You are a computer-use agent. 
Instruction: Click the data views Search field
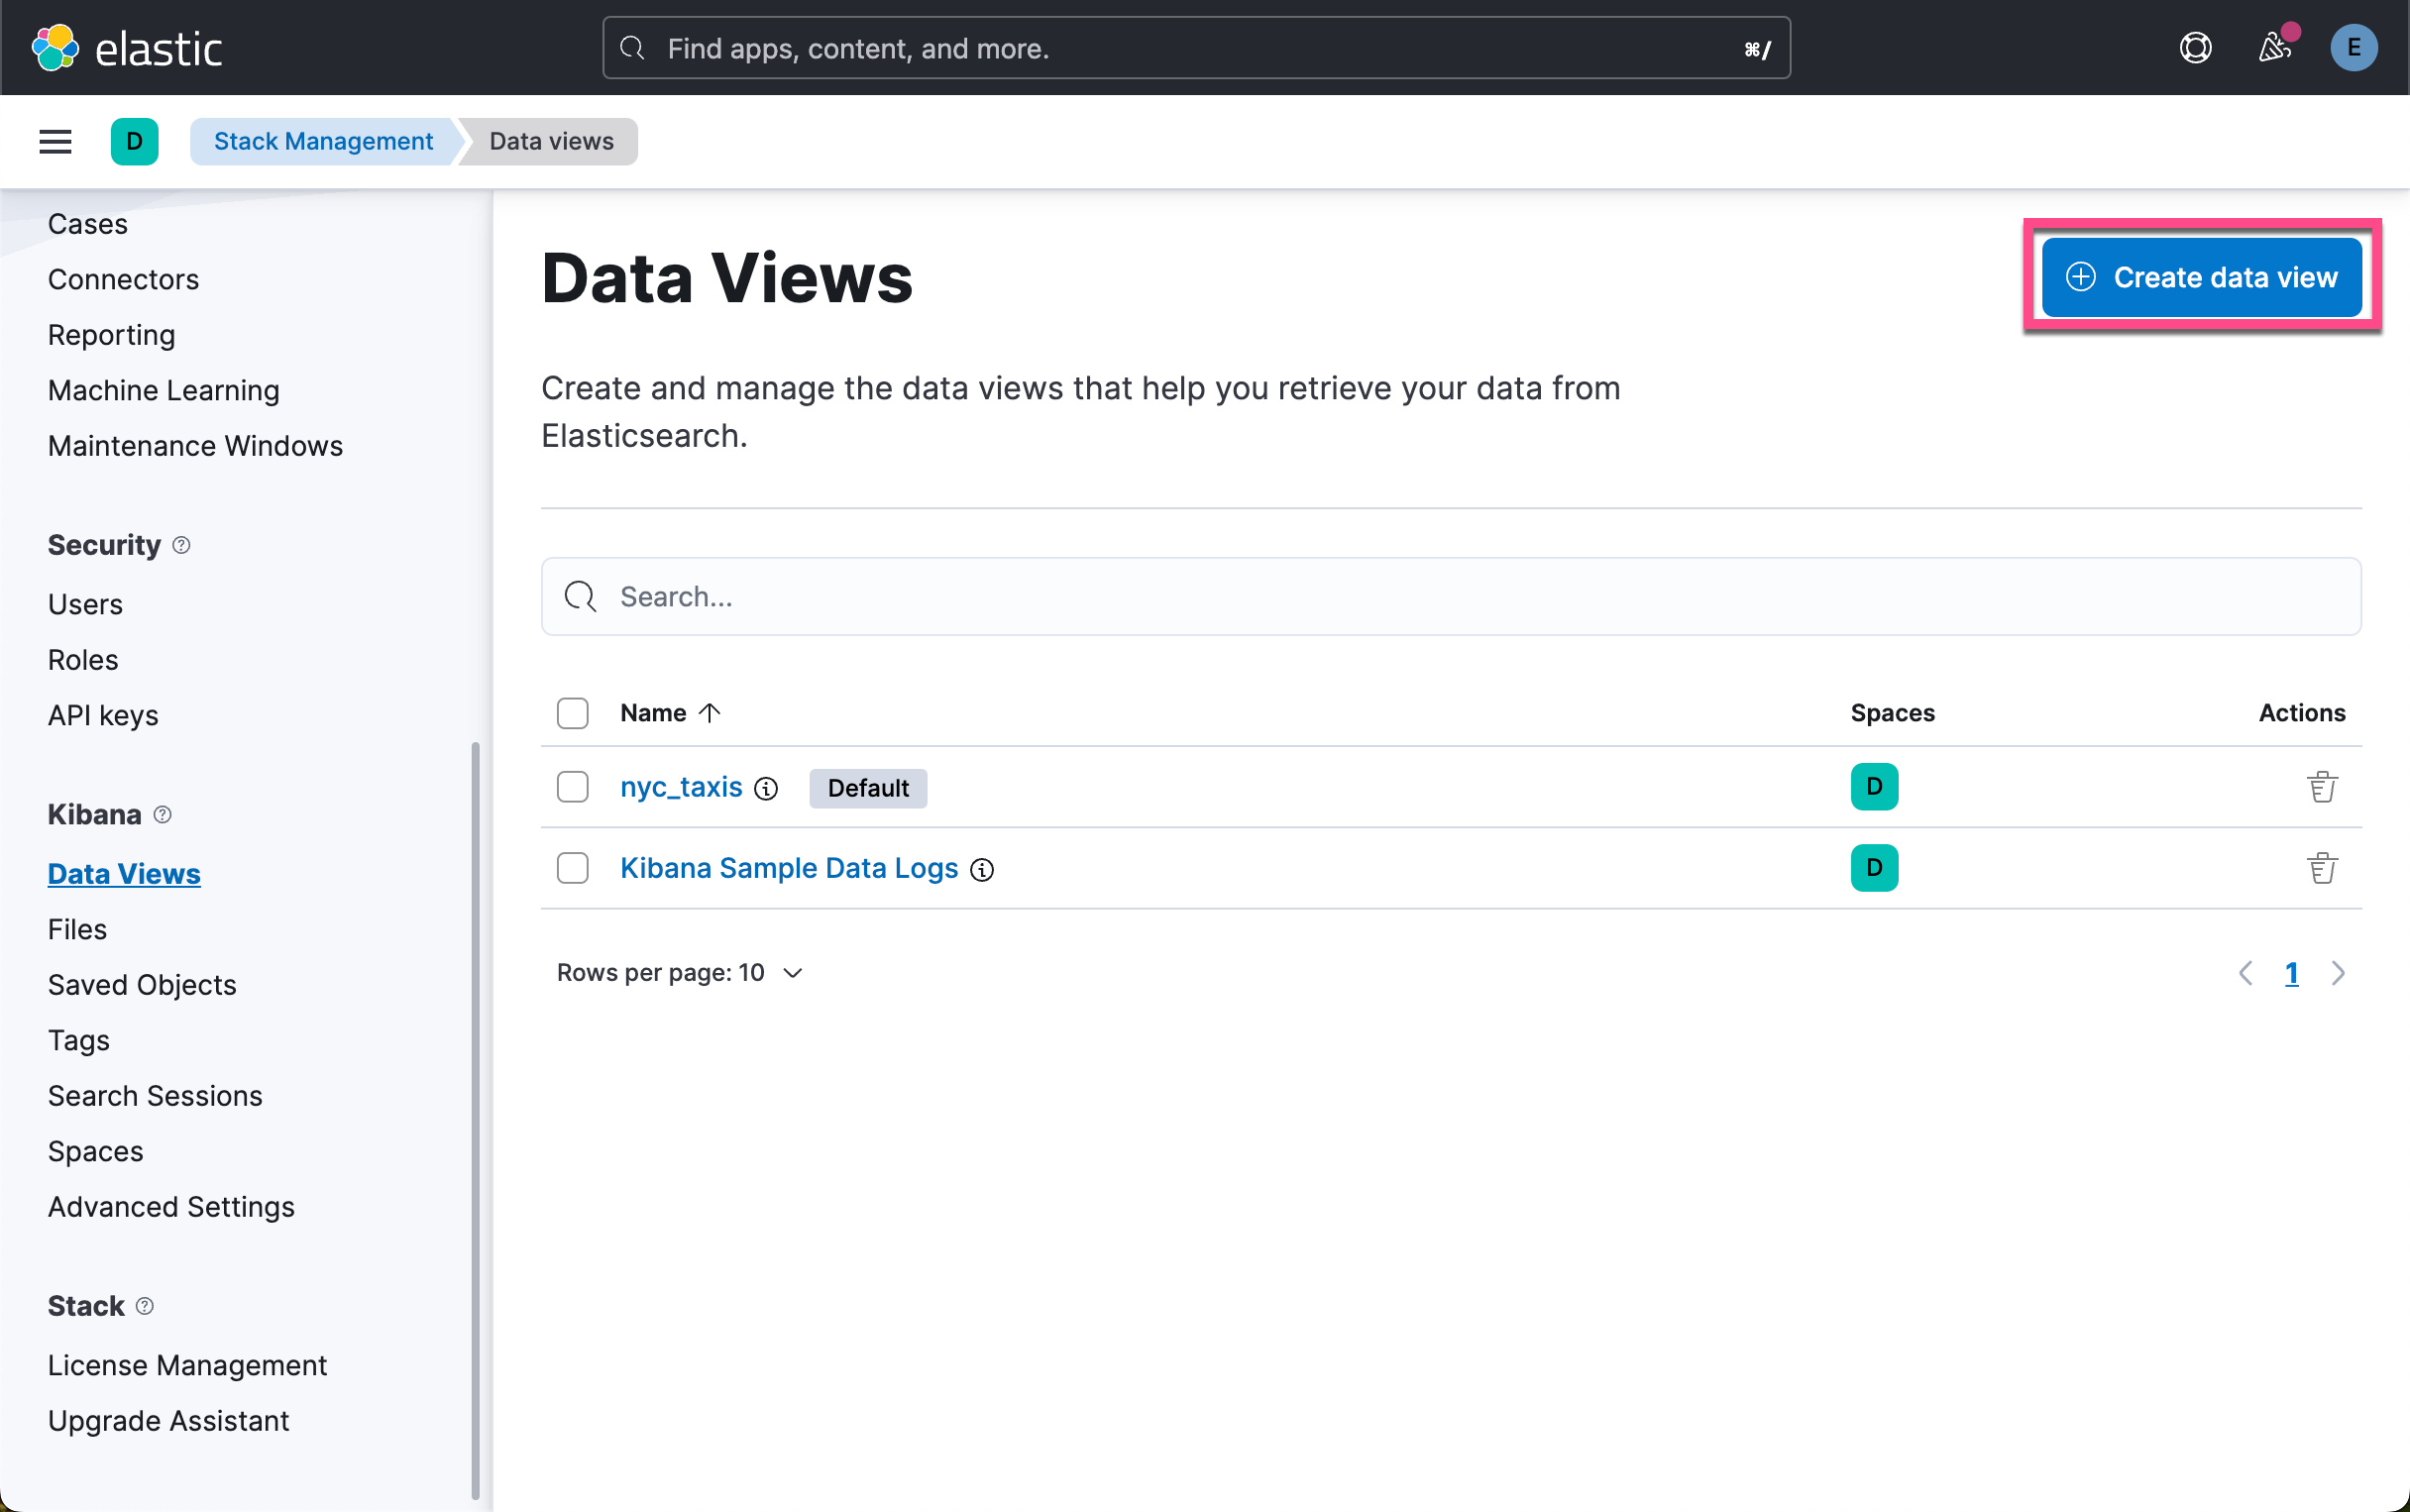tap(1200, 596)
